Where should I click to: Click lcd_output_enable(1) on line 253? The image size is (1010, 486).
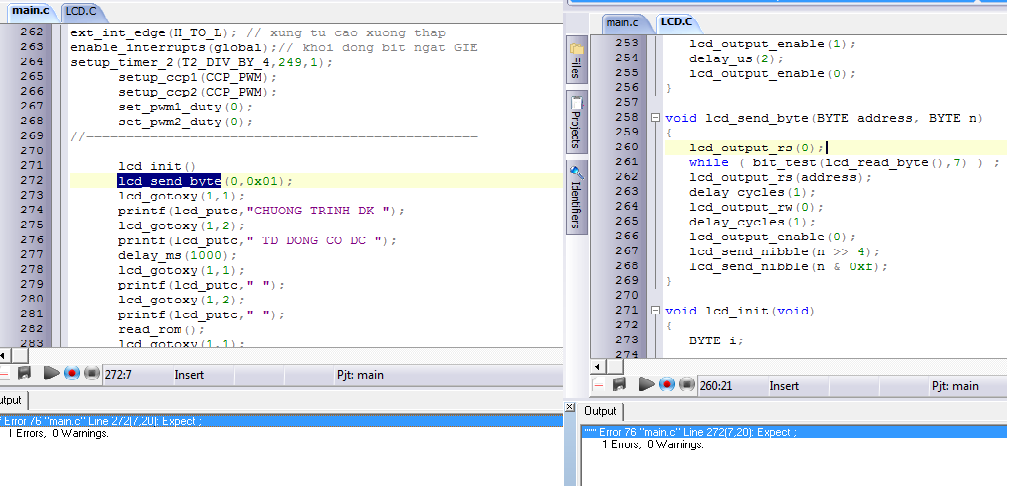coord(772,44)
